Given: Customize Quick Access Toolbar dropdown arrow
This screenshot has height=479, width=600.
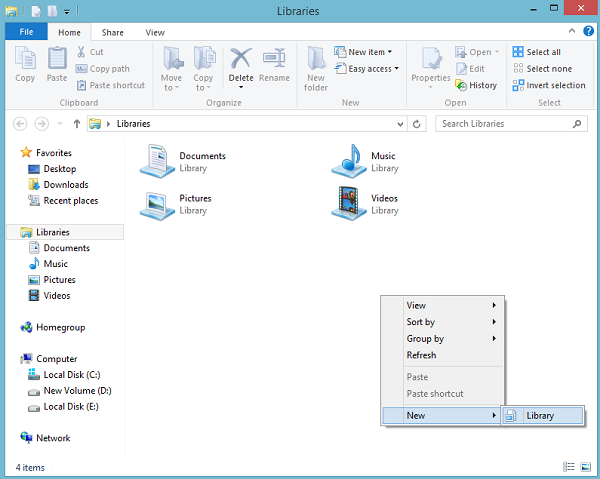Looking at the screenshot, I should tap(67, 12).
